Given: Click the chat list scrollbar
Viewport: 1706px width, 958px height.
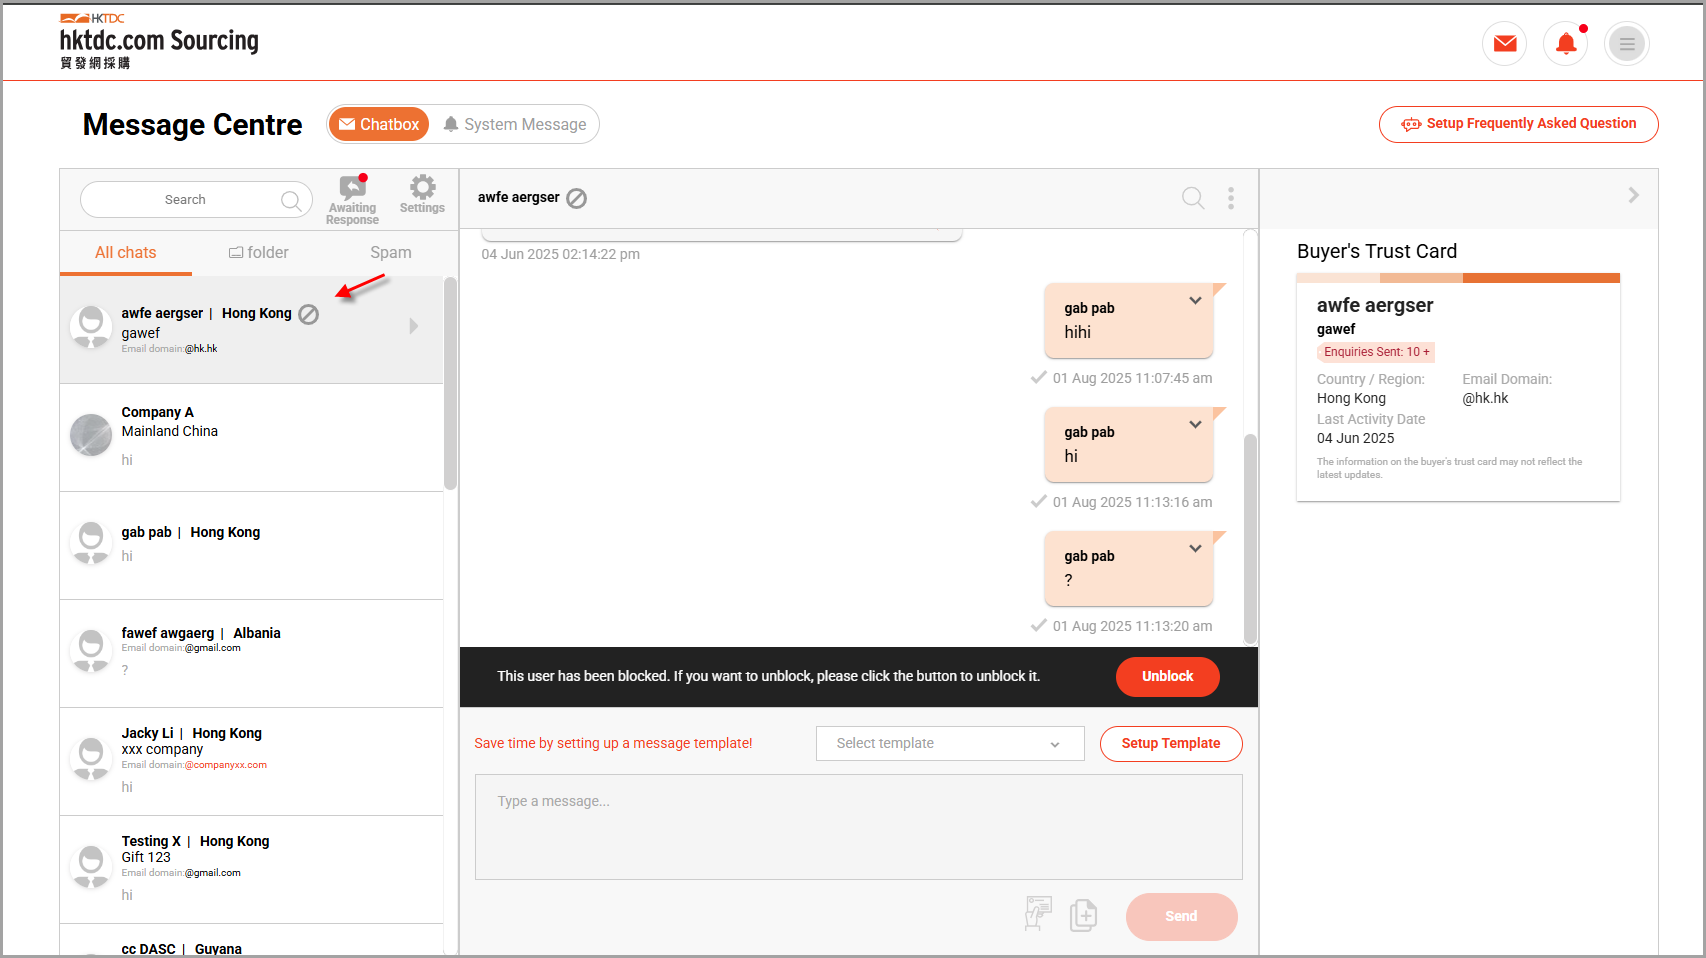Looking at the screenshot, I should tap(450, 384).
